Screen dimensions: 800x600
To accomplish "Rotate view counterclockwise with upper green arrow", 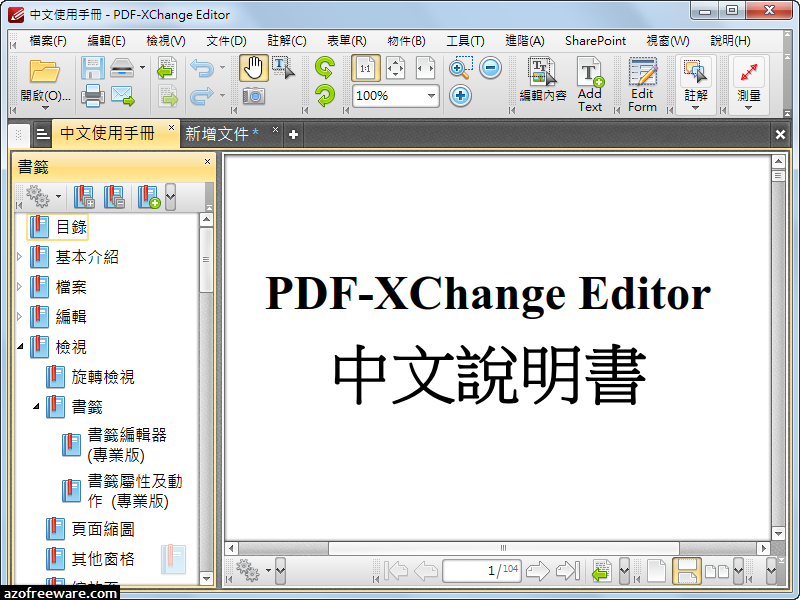I will click(x=324, y=67).
